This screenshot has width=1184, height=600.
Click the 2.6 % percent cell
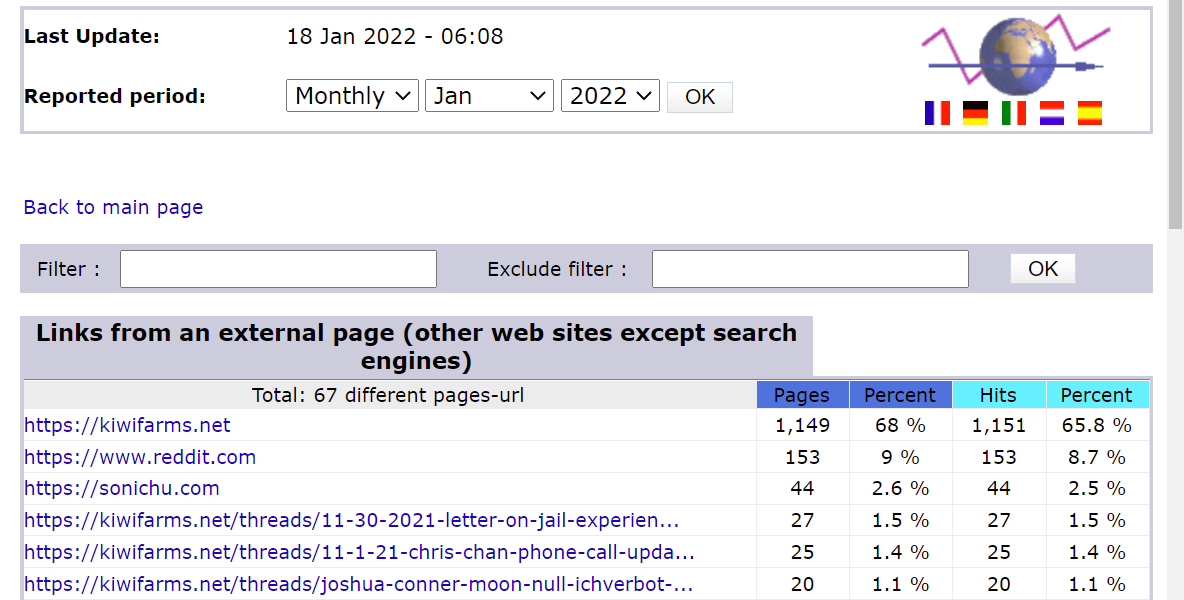[x=900, y=489]
